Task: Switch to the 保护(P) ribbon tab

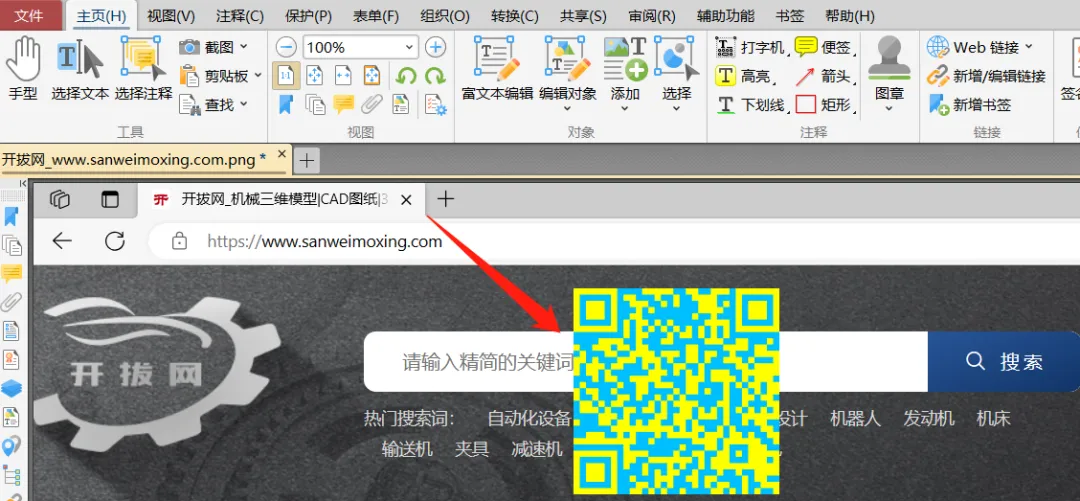Action: [x=308, y=16]
